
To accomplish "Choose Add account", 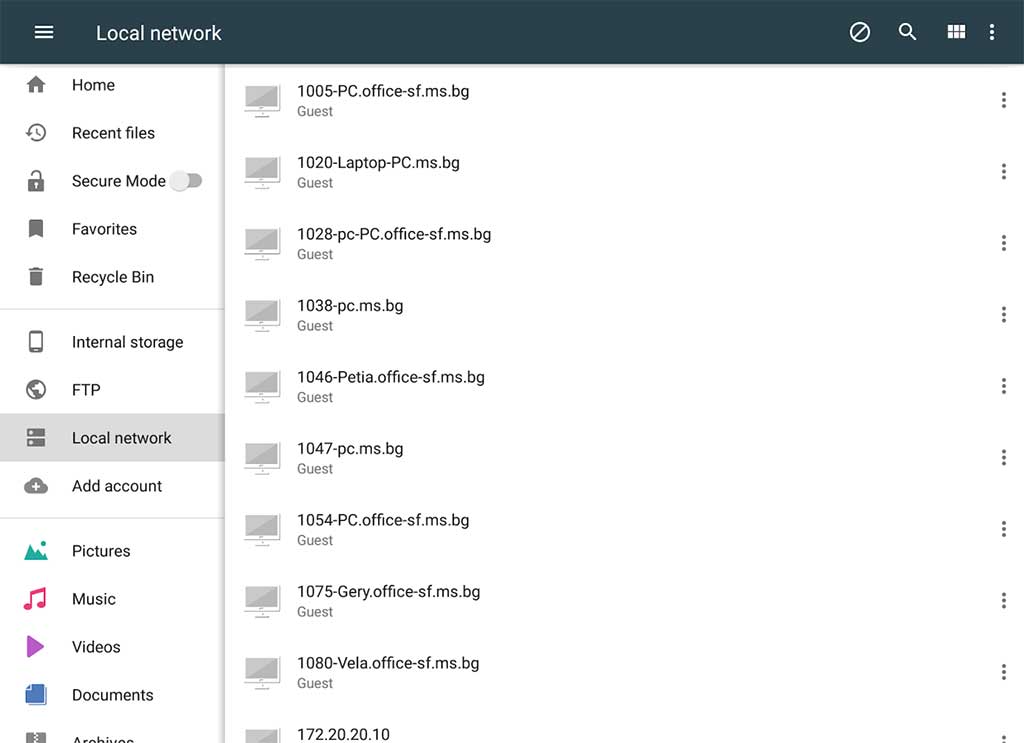I will (x=112, y=486).
